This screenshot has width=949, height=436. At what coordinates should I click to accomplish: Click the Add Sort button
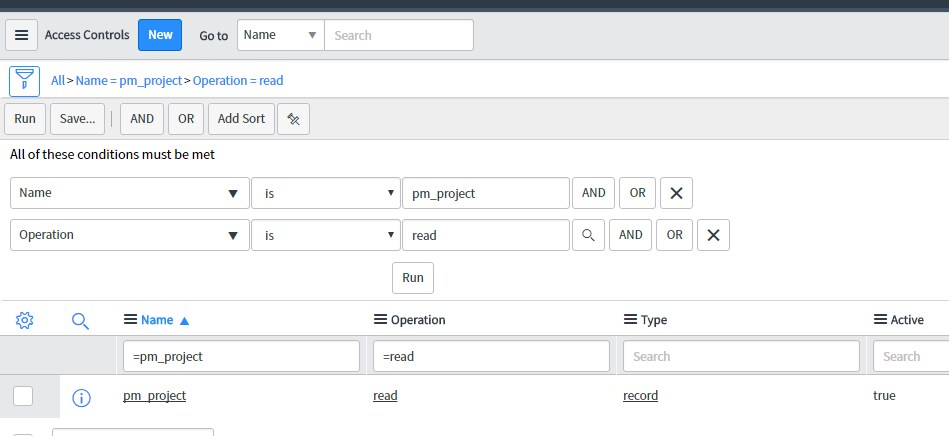[241, 119]
